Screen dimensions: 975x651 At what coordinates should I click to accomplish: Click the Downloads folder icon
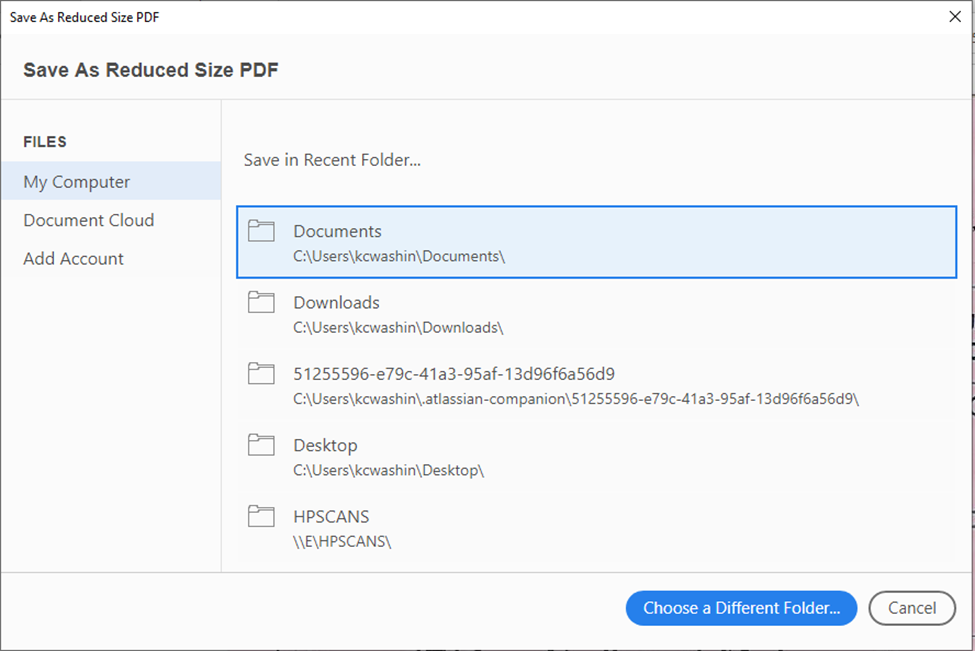(x=261, y=302)
